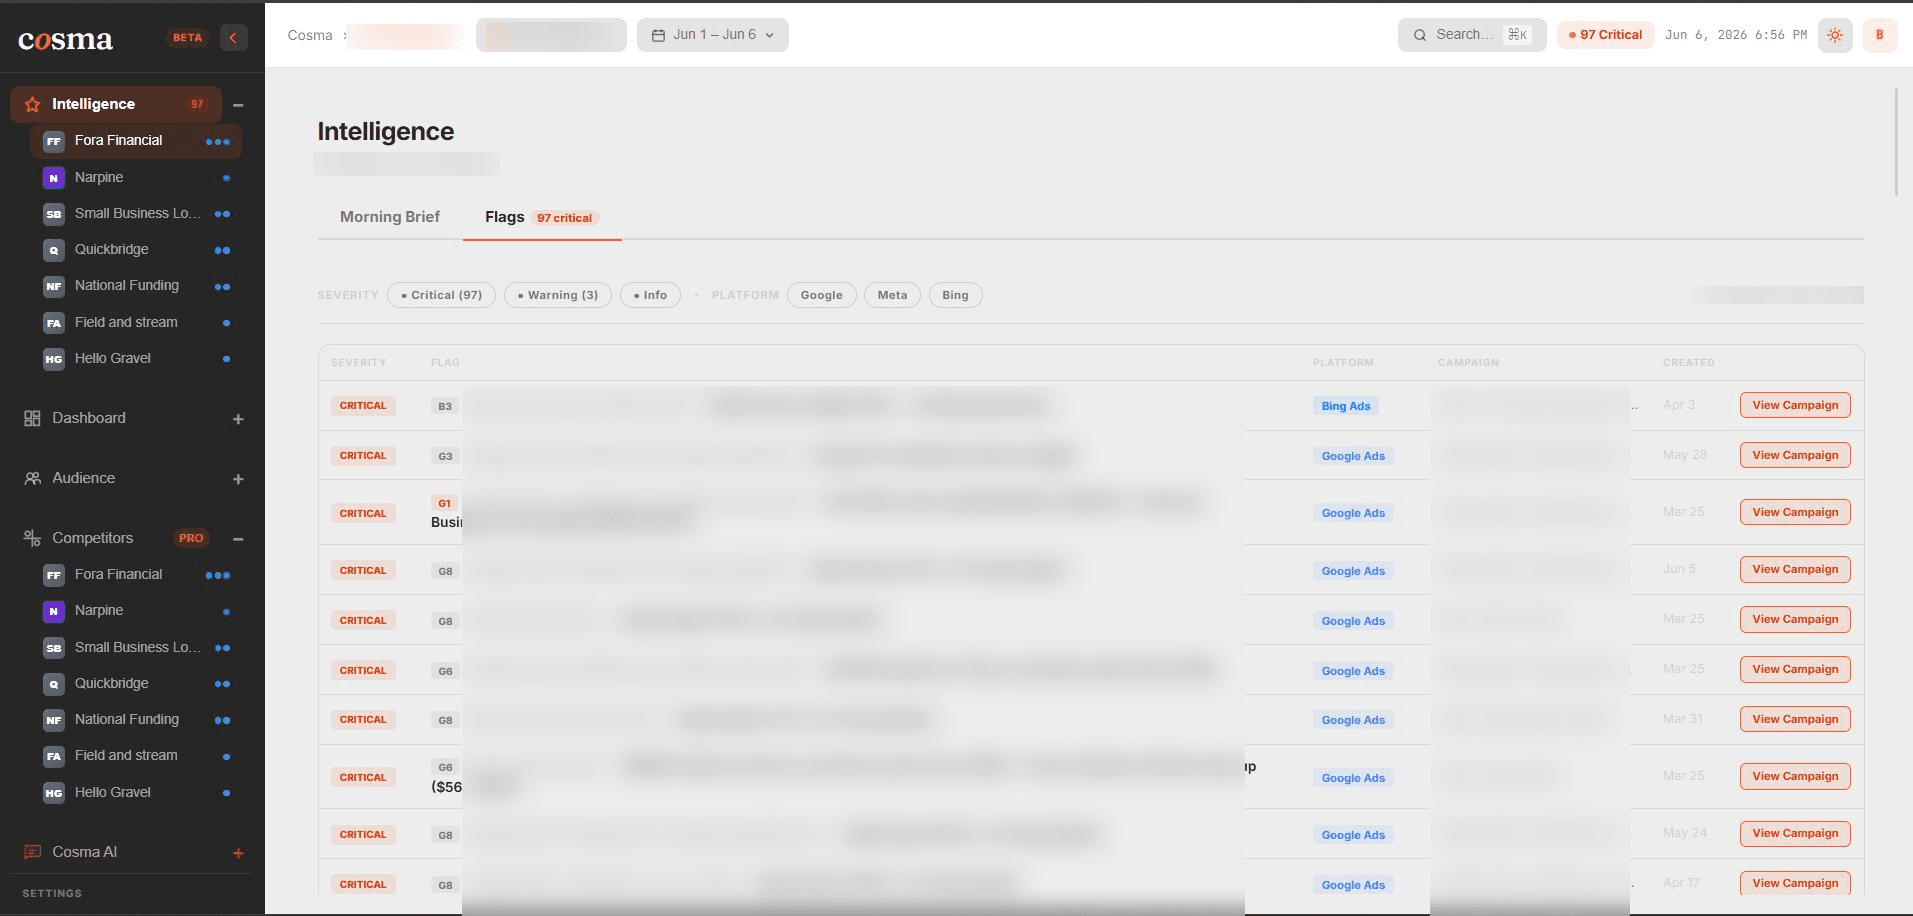
Task: Click View Campaign for the G1 flag
Action: [x=1795, y=512]
